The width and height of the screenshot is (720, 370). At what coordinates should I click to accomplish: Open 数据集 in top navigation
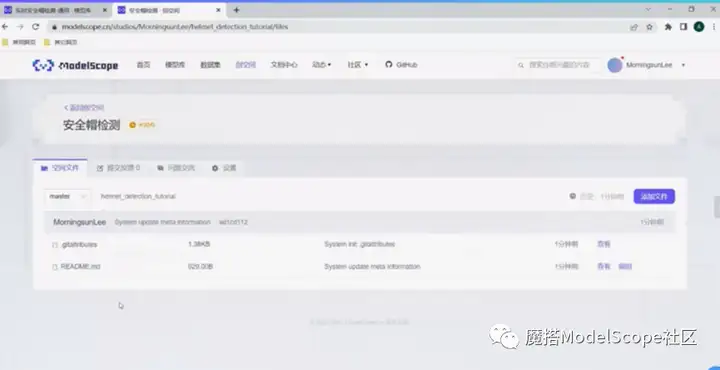[x=210, y=65]
